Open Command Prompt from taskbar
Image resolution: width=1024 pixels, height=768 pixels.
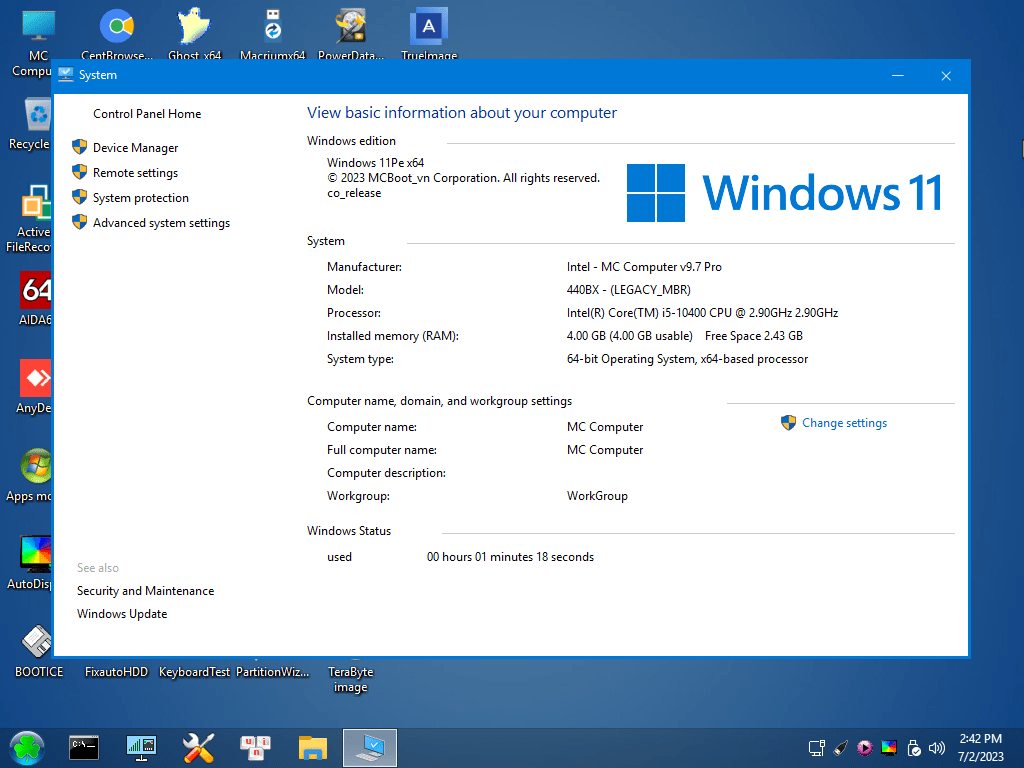point(84,748)
